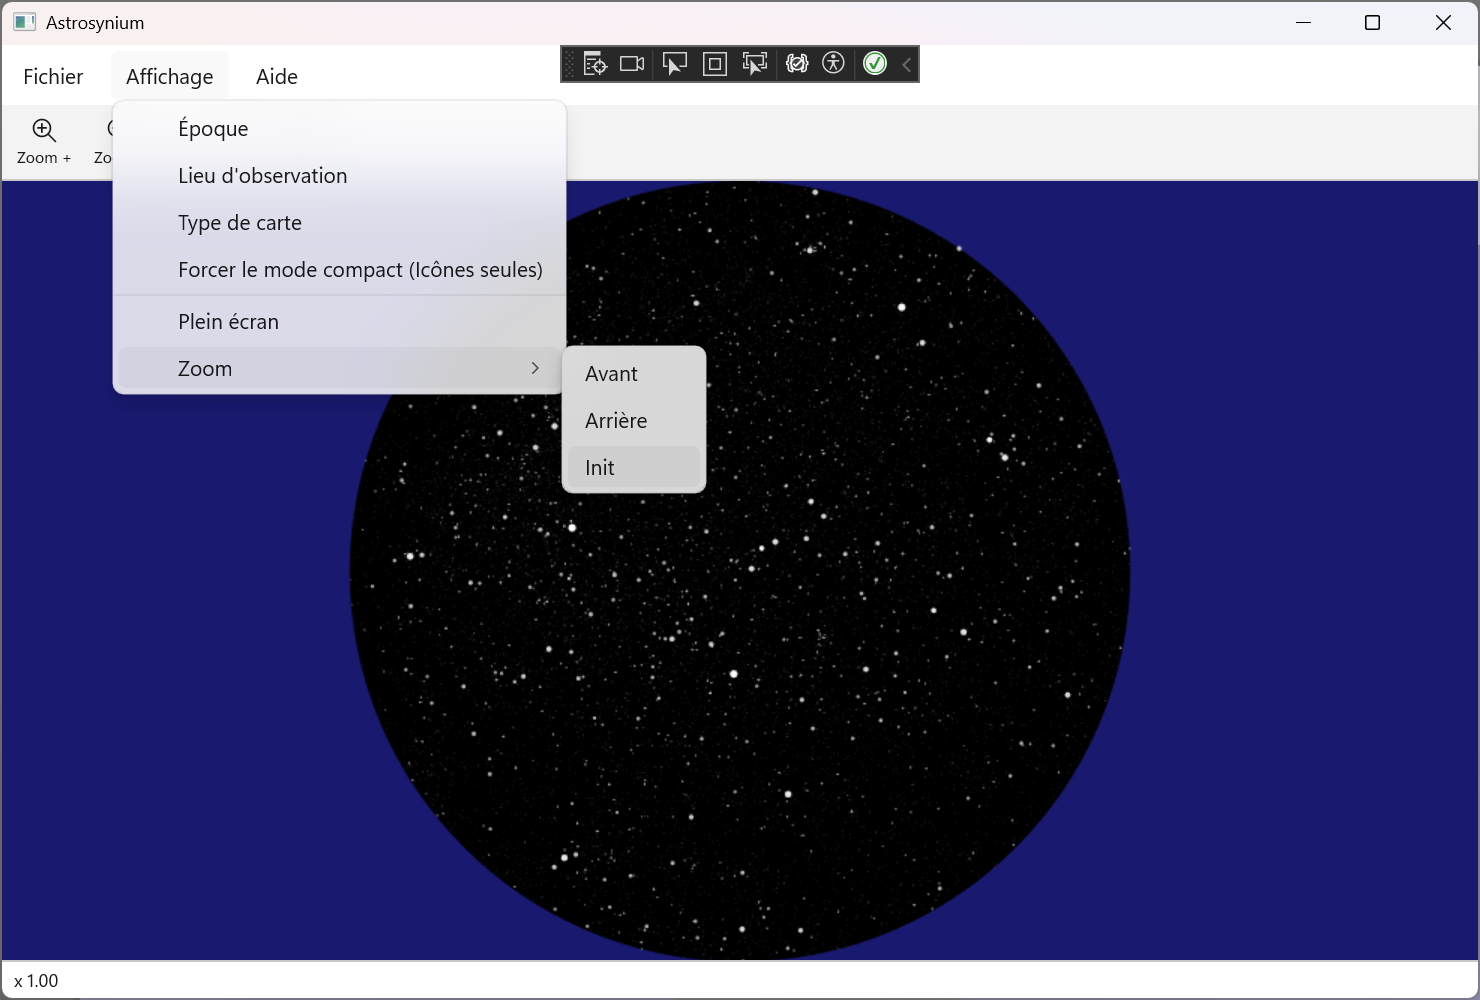This screenshot has width=1480, height=1000.
Task: Open Live Visual Tree from debug toolbar
Action: 595,64
